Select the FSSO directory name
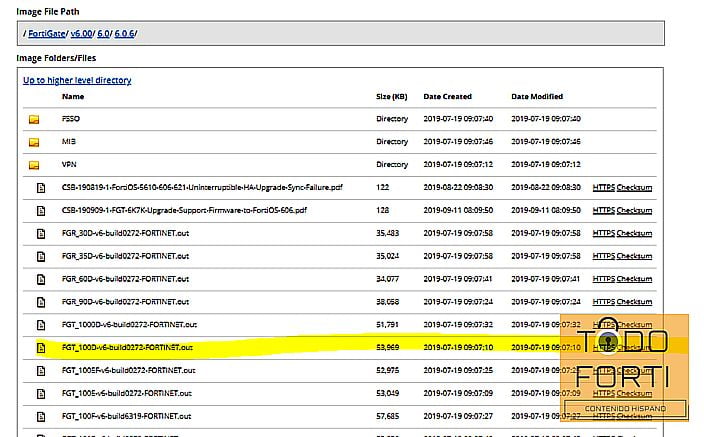Screen dimensions: 704x437 70,119
